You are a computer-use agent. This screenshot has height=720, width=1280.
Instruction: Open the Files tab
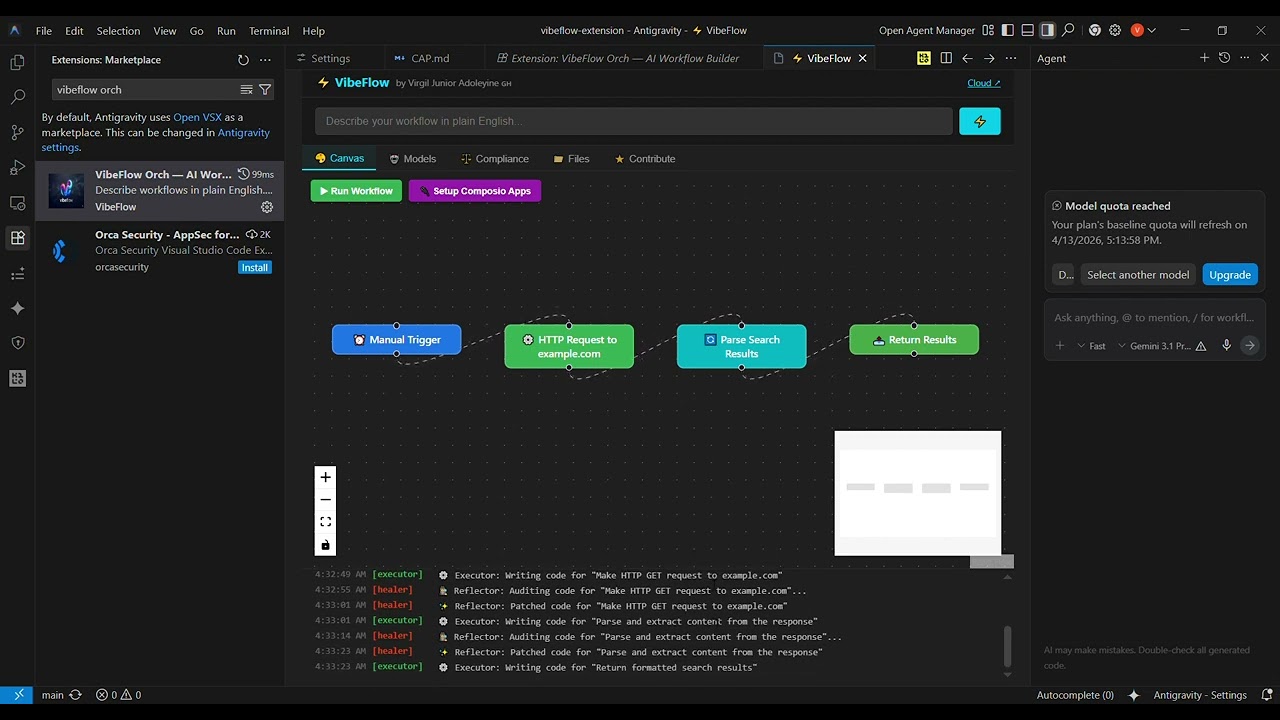571,159
